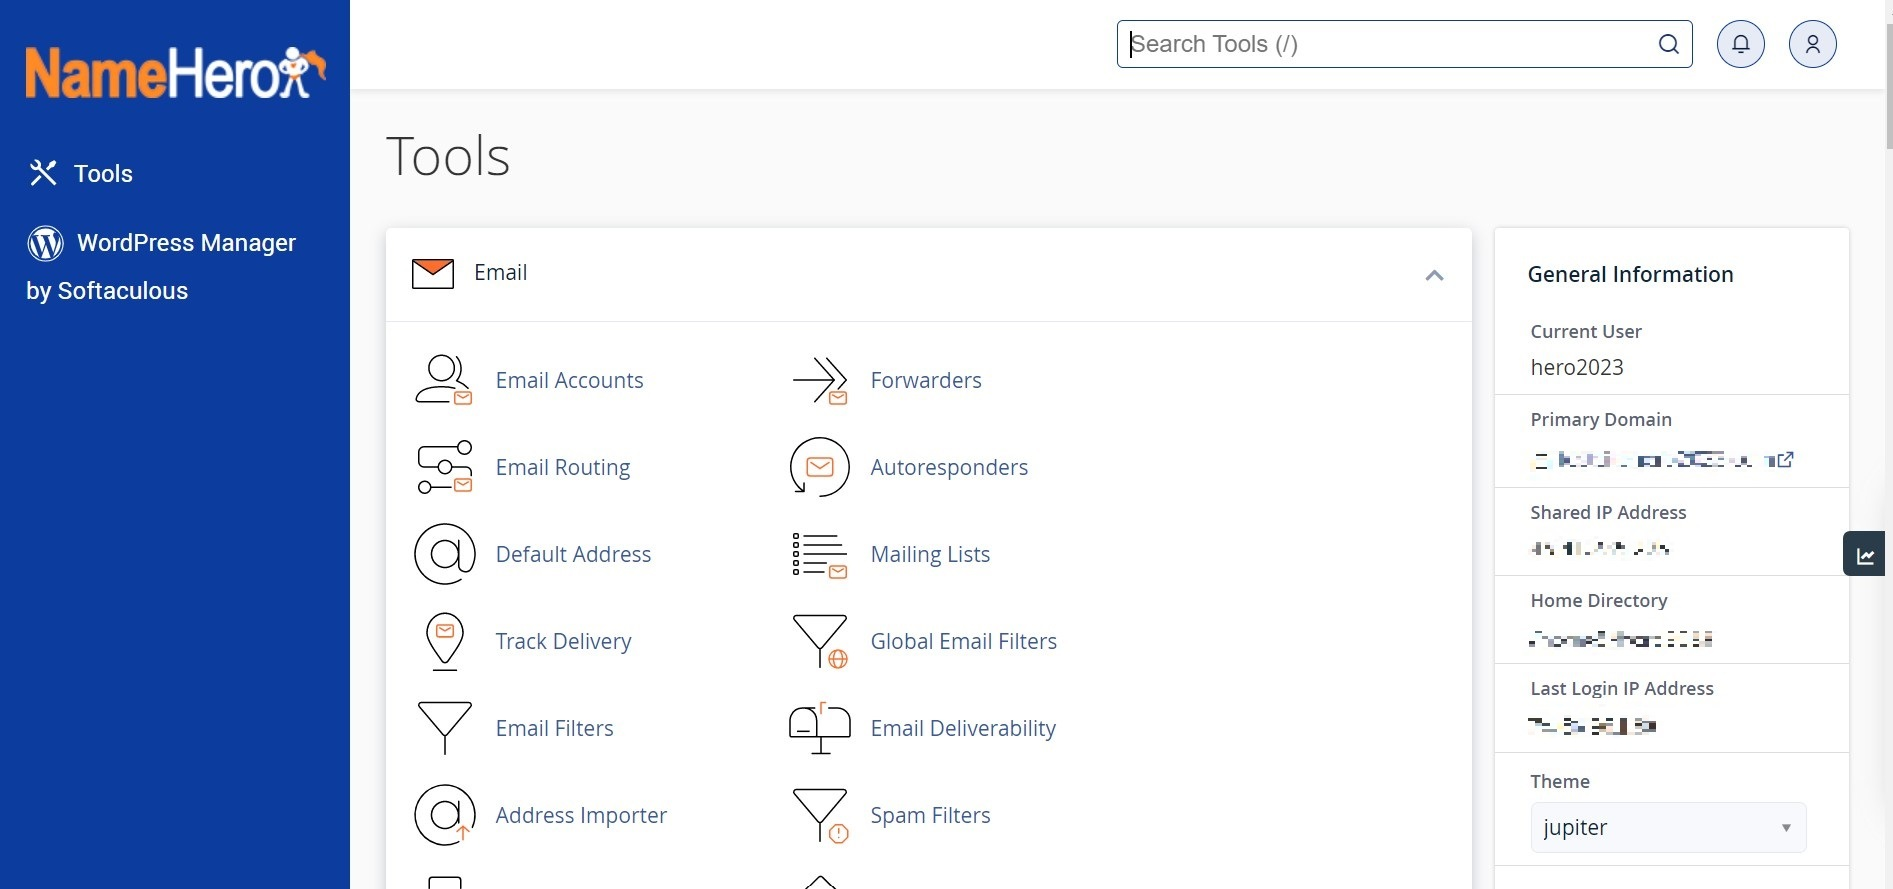Click Spam Filters funnel icon

tap(820, 815)
